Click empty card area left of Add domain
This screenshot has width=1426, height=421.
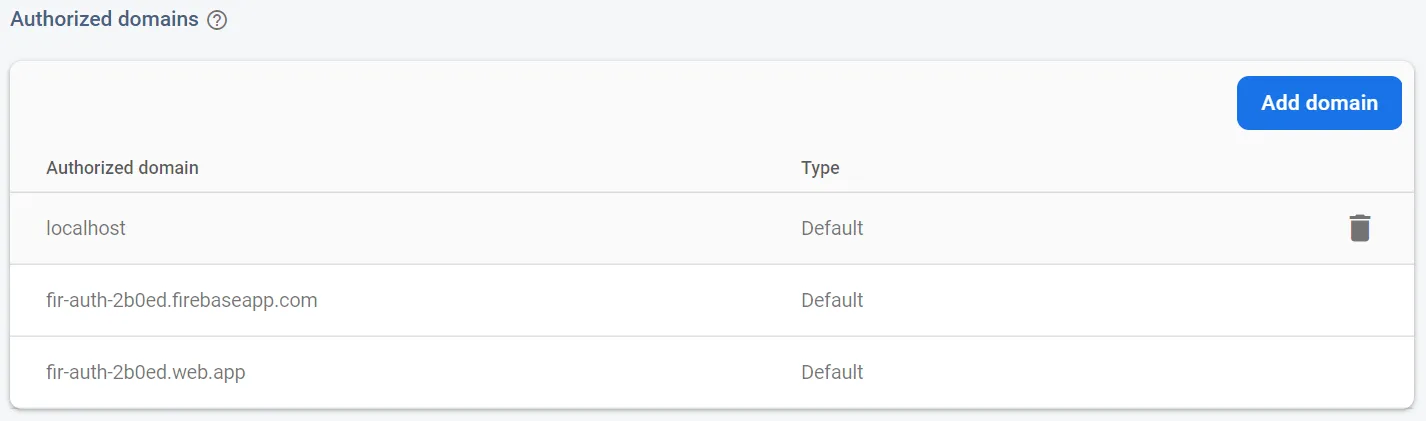pyautogui.click(x=600, y=103)
